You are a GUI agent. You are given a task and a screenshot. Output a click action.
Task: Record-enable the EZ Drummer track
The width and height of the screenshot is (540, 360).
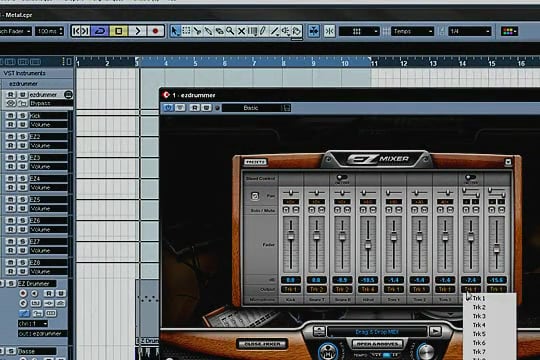[x=23, y=293]
